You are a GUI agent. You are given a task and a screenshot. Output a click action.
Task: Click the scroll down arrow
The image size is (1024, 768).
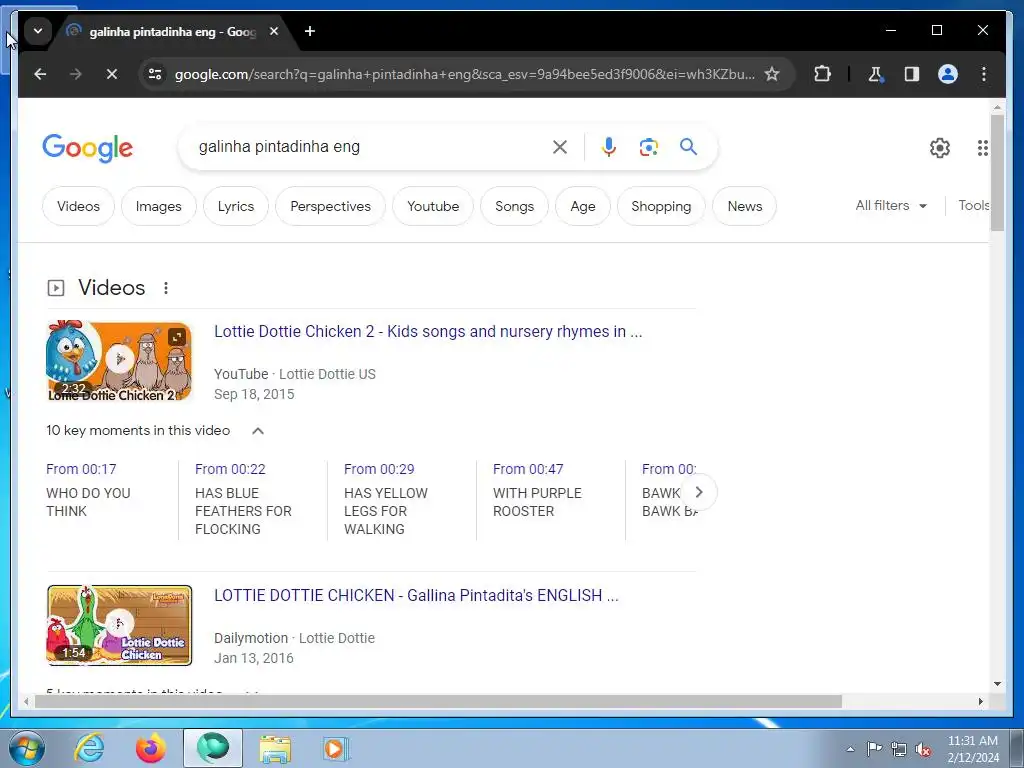997,684
